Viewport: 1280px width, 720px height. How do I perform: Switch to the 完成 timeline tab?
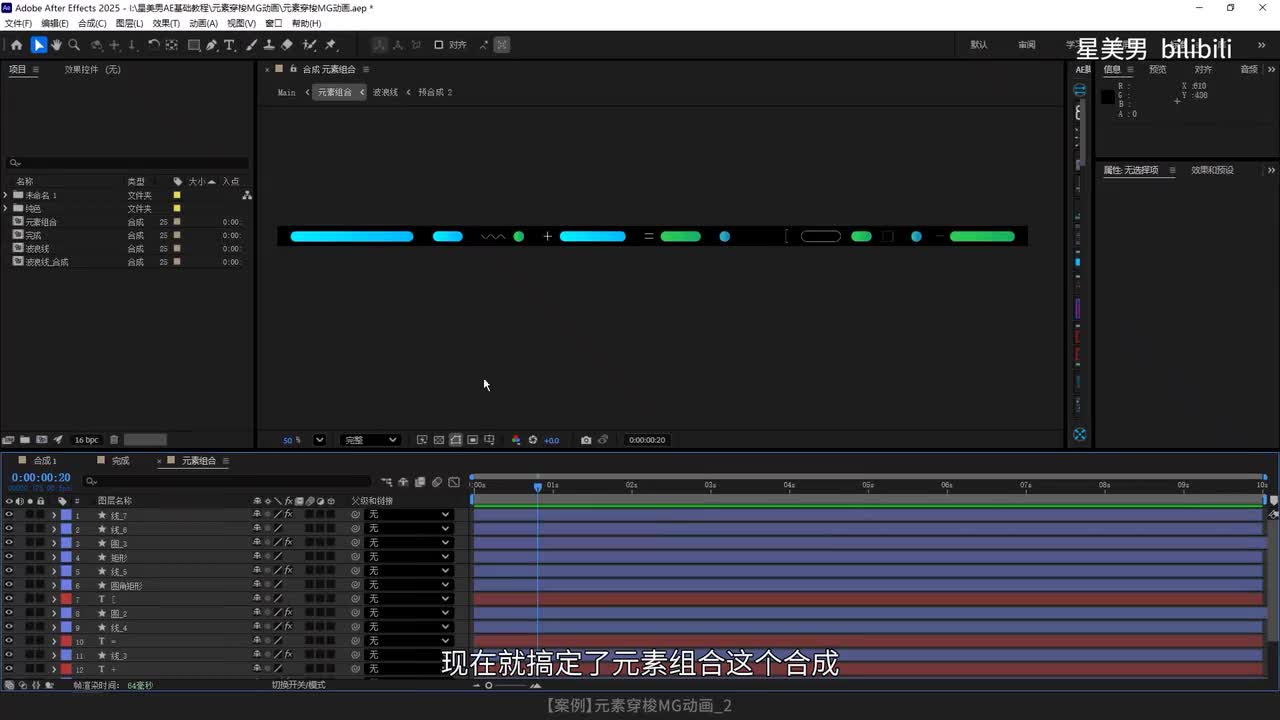[120, 461]
